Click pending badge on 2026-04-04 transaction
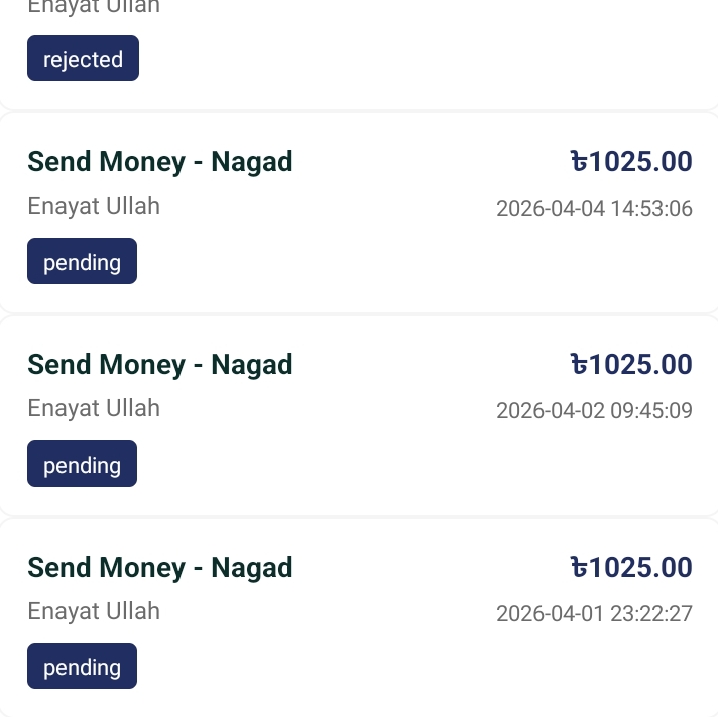This screenshot has width=718, height=717. point(81,262)
